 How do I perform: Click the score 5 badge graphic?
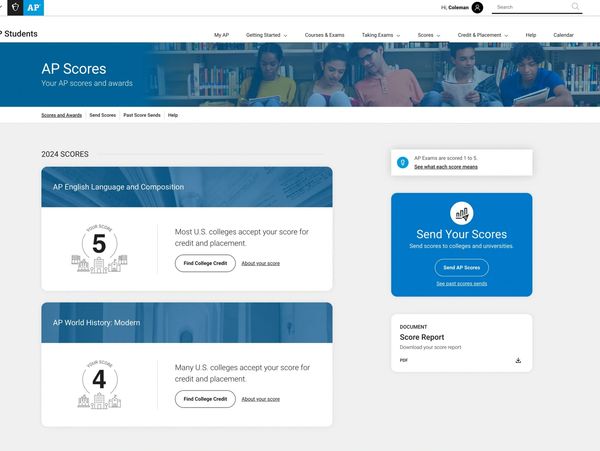pyautogui.click(x=99, y=249)
